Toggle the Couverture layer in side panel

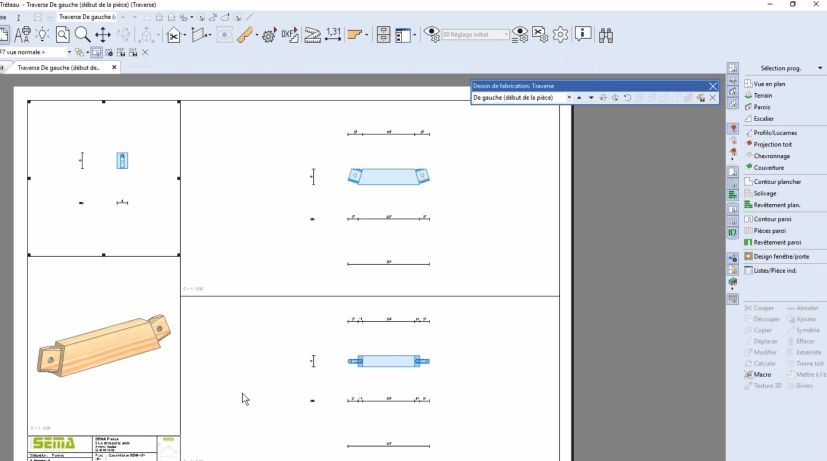point(768,168)
